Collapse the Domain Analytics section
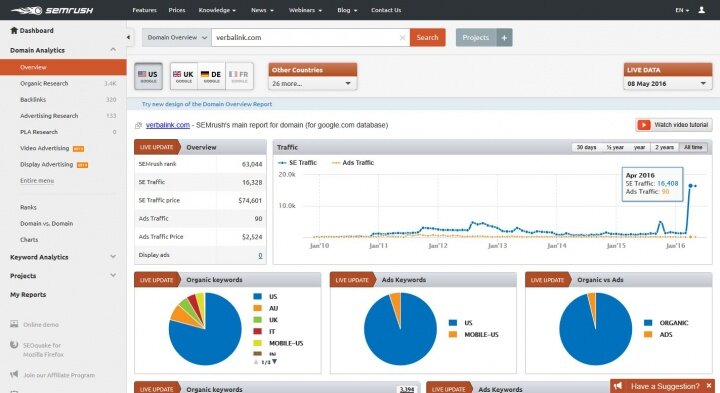The image size is (720, 393). pyautogui.click(x=113, y=50)
